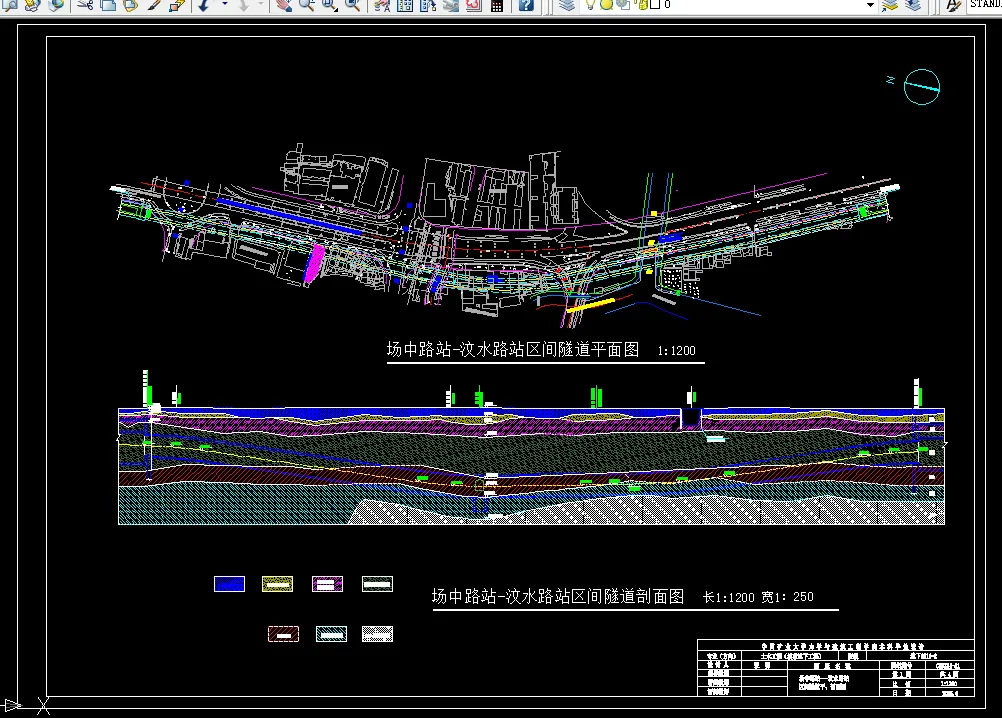Click the UCS origin icon in corner
The width and height of the screenshot is (1002, 718).
click(x=27, y=705)
